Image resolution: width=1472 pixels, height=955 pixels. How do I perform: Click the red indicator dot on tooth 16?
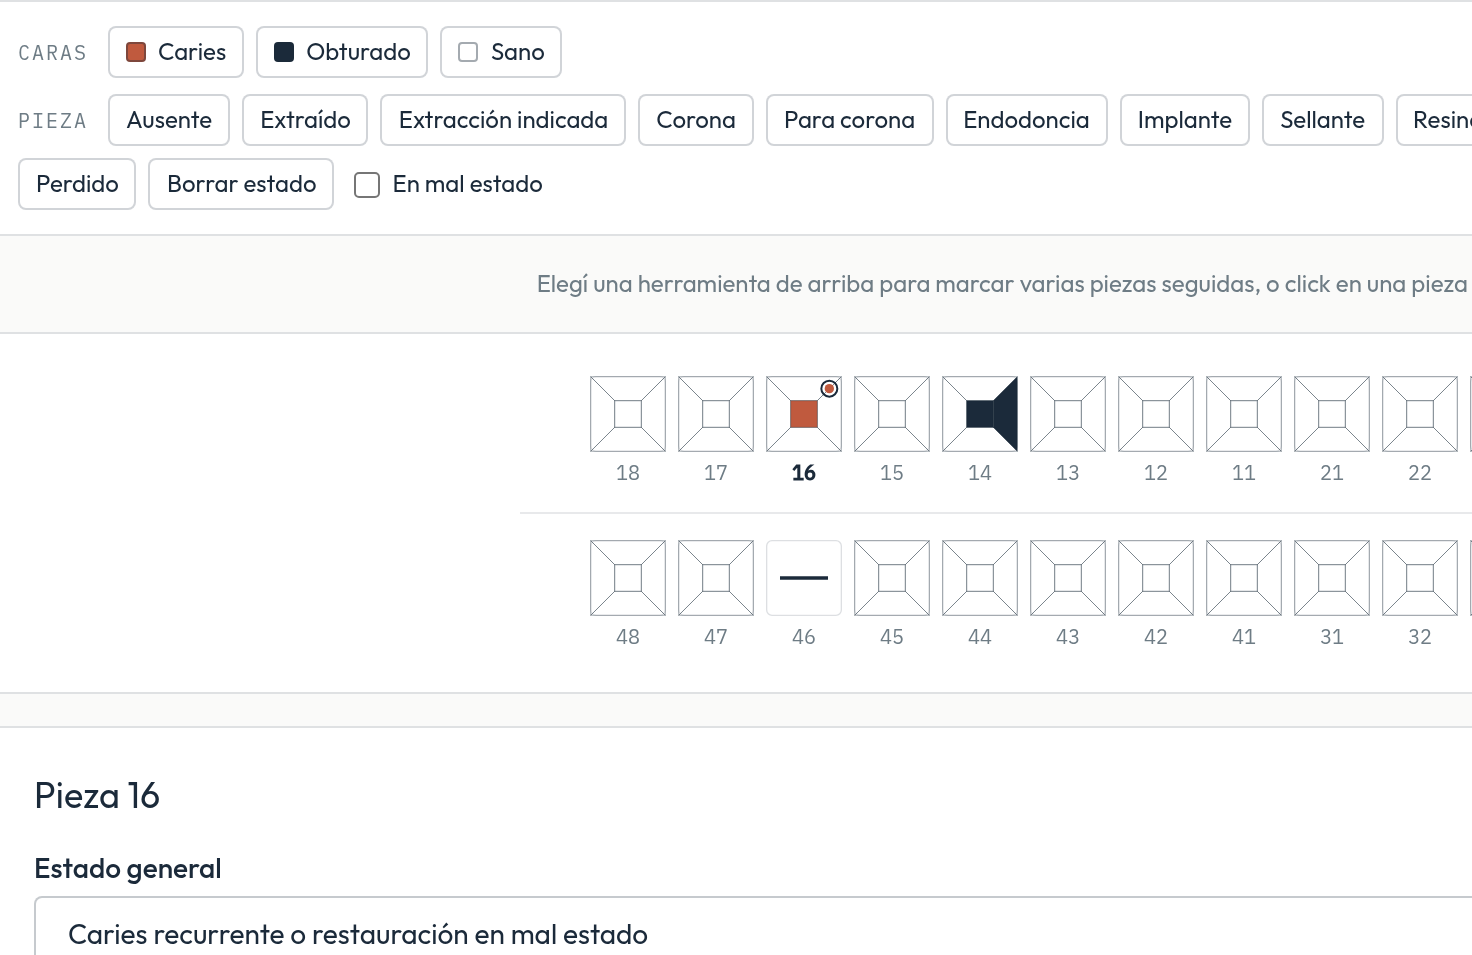click(829, 389)
